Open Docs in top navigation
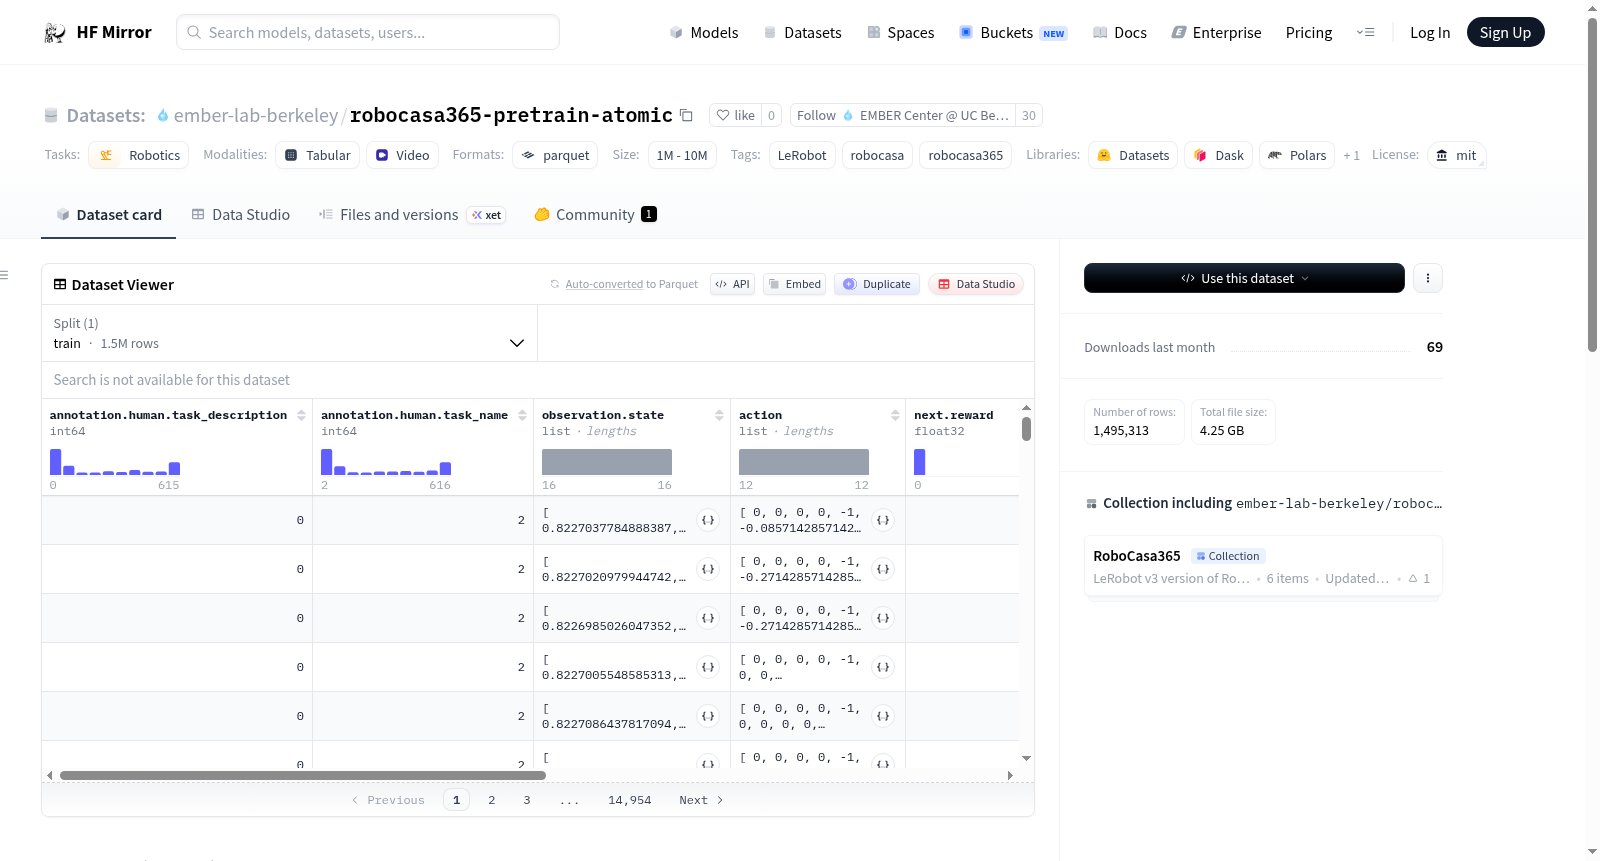 tap(1120, 33)
